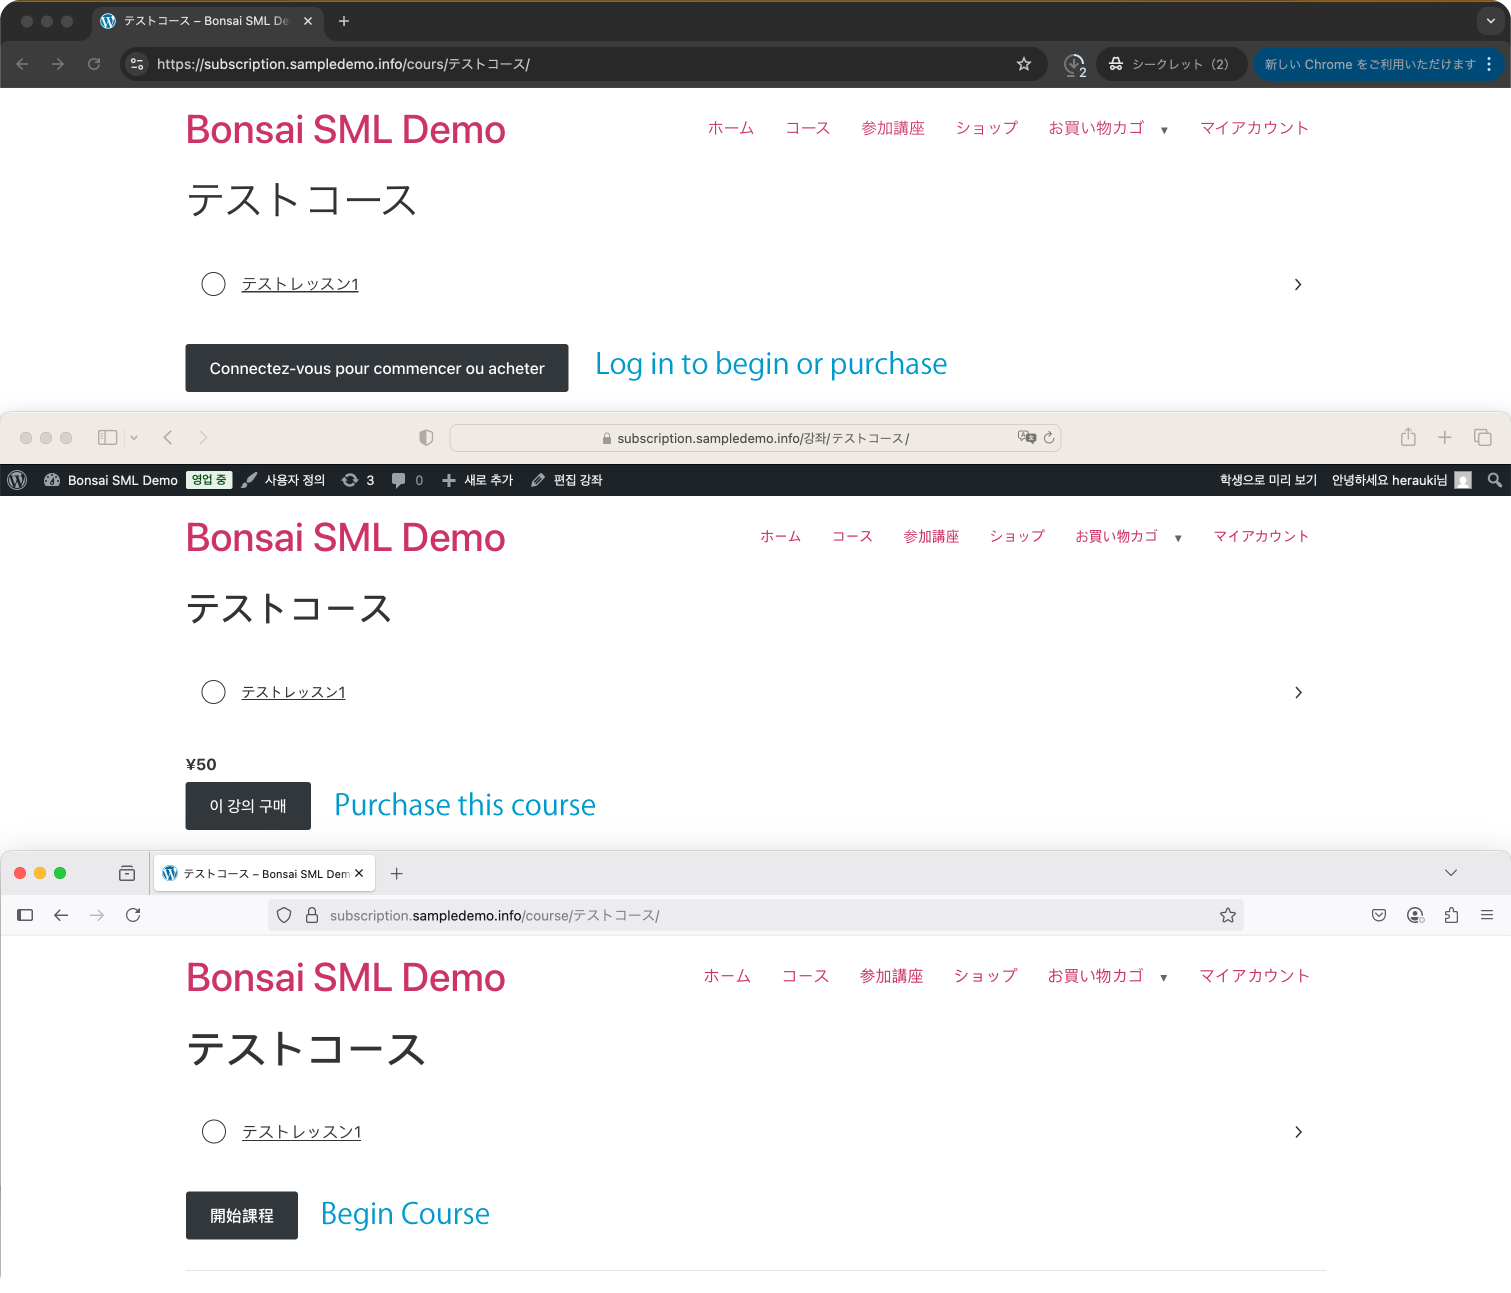This screenshot has width=1511, height=1293.
Task: Click the Firefox extensions puzzle icon
Action: [x=1451, y=915]
